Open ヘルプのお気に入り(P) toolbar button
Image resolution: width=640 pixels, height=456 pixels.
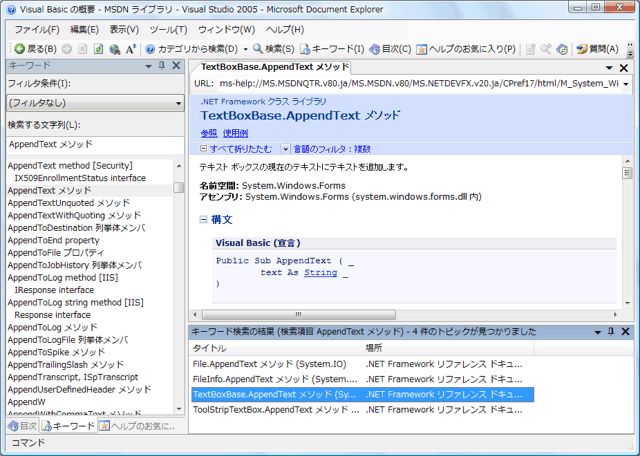[466, 49]
